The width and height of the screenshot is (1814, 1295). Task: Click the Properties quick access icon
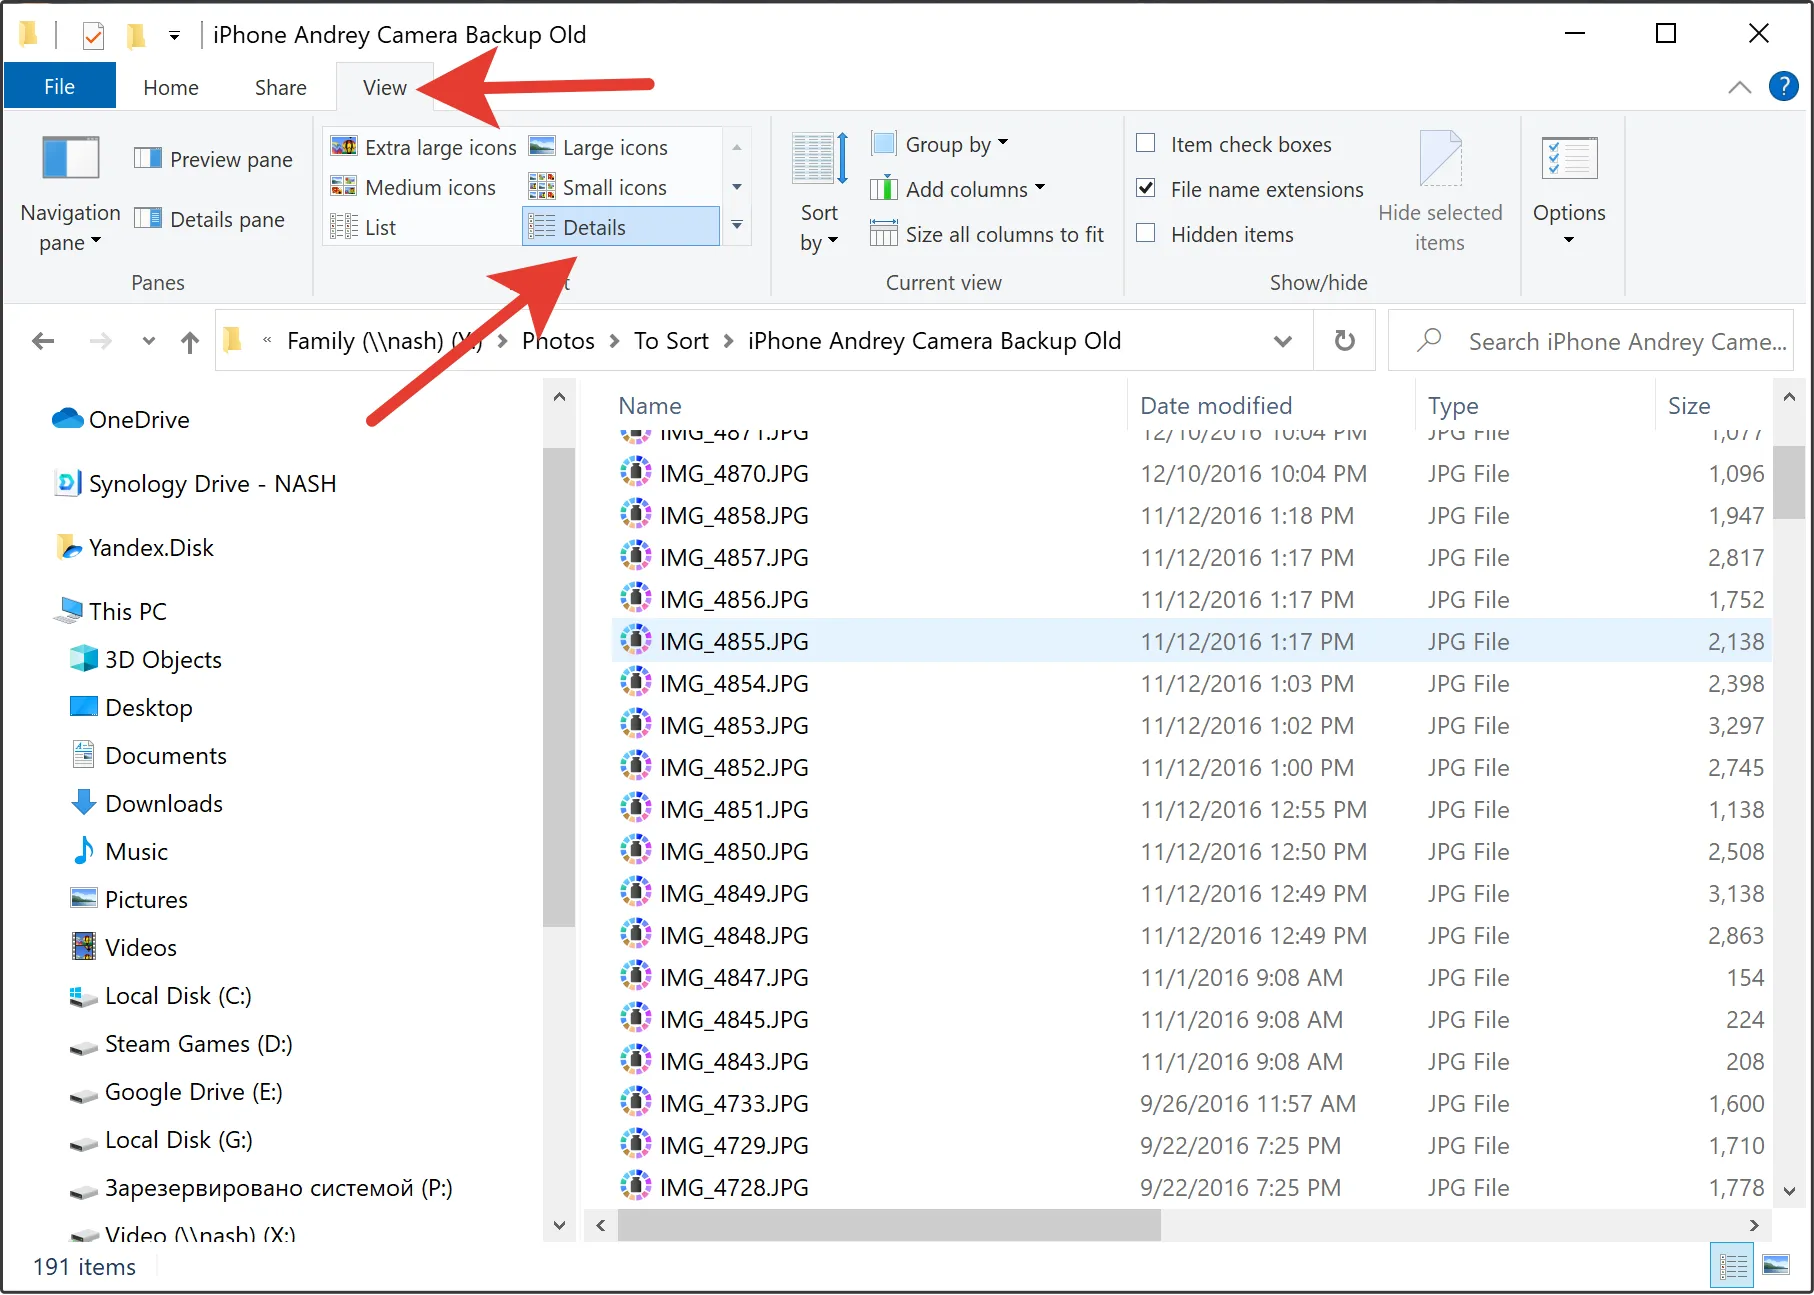pyautogui.click(x=93, y=36)
